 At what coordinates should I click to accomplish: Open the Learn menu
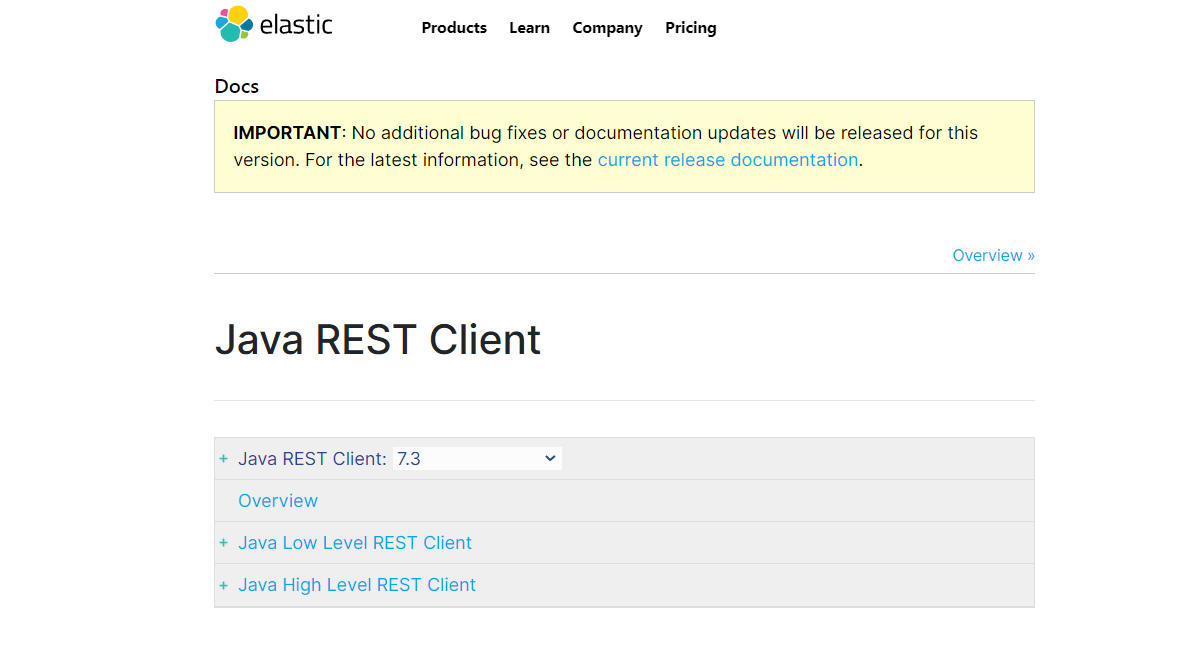click(529, 28)
